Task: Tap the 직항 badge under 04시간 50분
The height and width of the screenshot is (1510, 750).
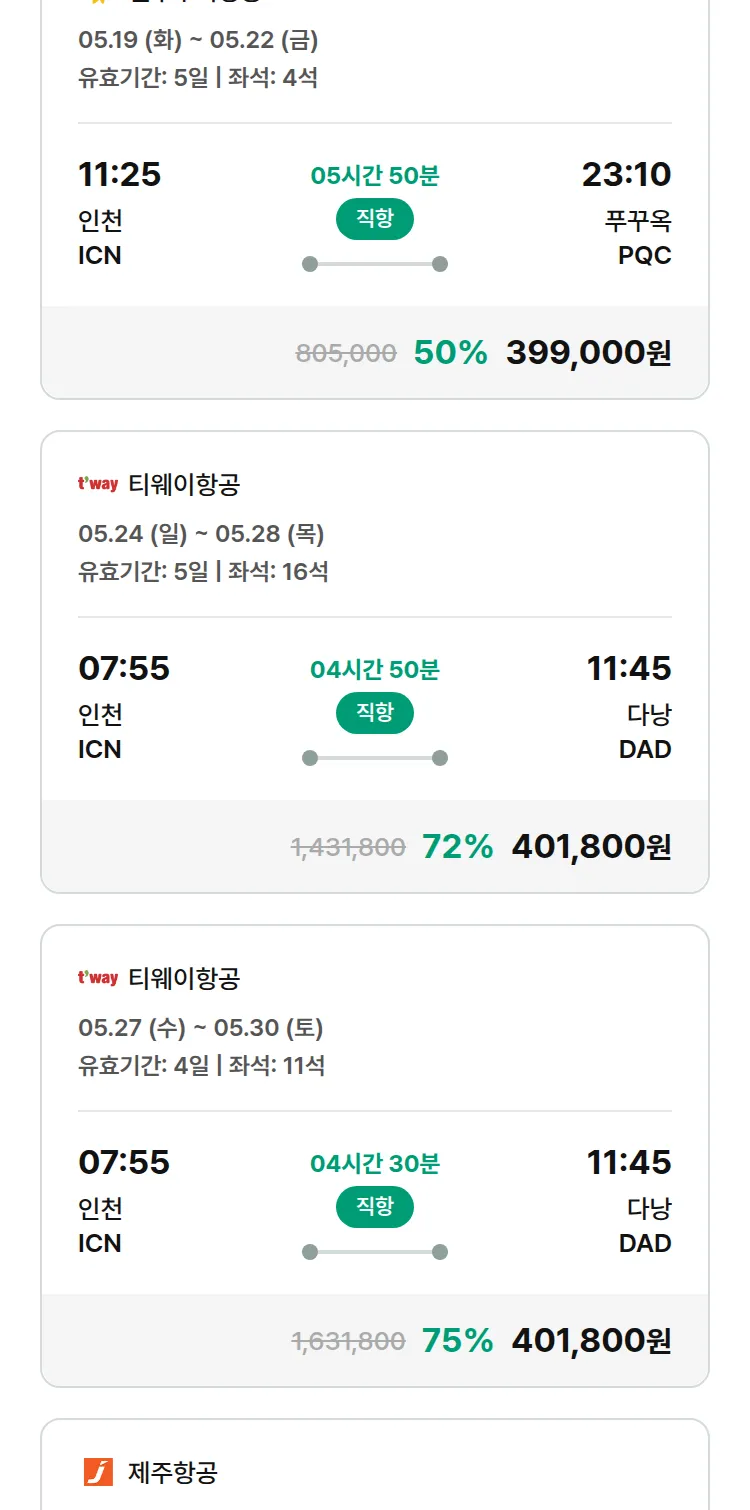Action: point(375,713)
